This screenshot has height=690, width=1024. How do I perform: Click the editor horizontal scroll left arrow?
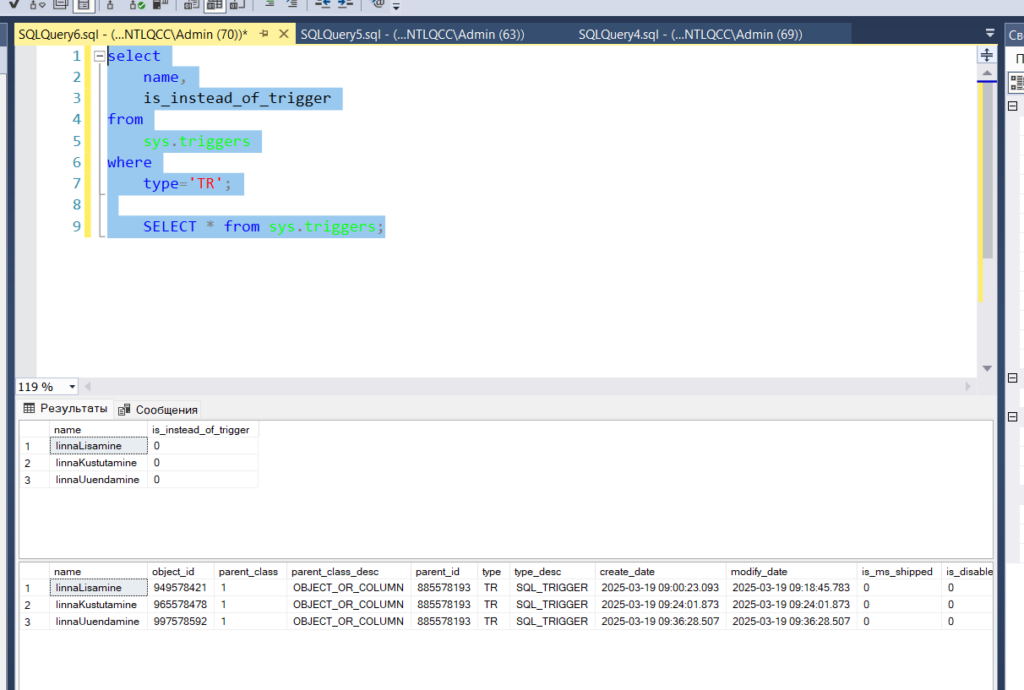point(88,386)
